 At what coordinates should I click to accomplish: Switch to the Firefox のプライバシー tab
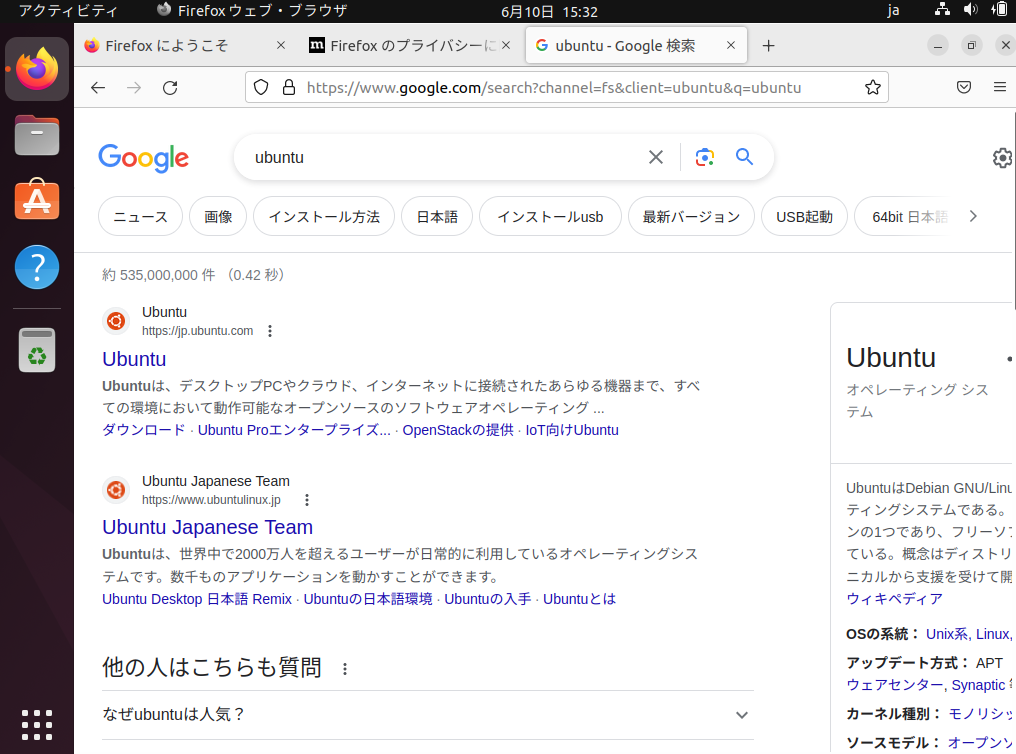coord(411,45)
